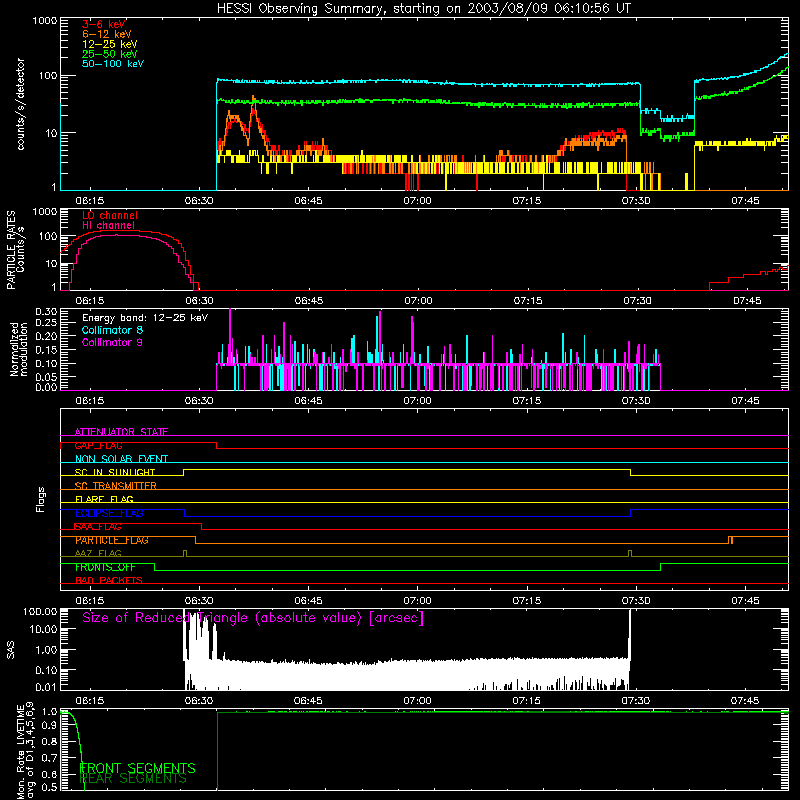Click the '1.0' livetime y-axis value
This screenshot has height=800, width=800.
point(49,711)
